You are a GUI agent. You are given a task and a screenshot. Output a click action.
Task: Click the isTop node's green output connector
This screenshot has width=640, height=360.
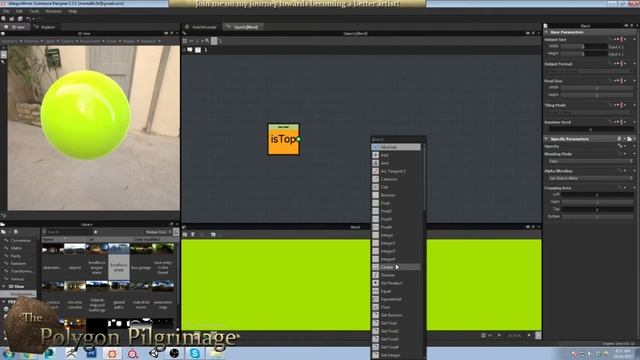click(299, 139)
